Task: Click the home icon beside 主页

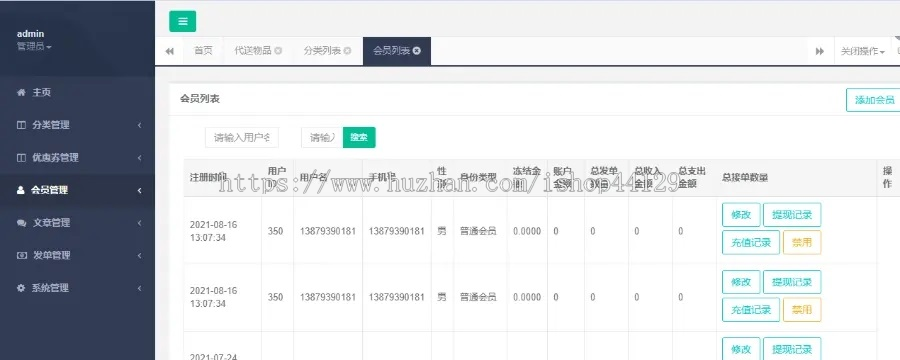Action: click(21, 92)
